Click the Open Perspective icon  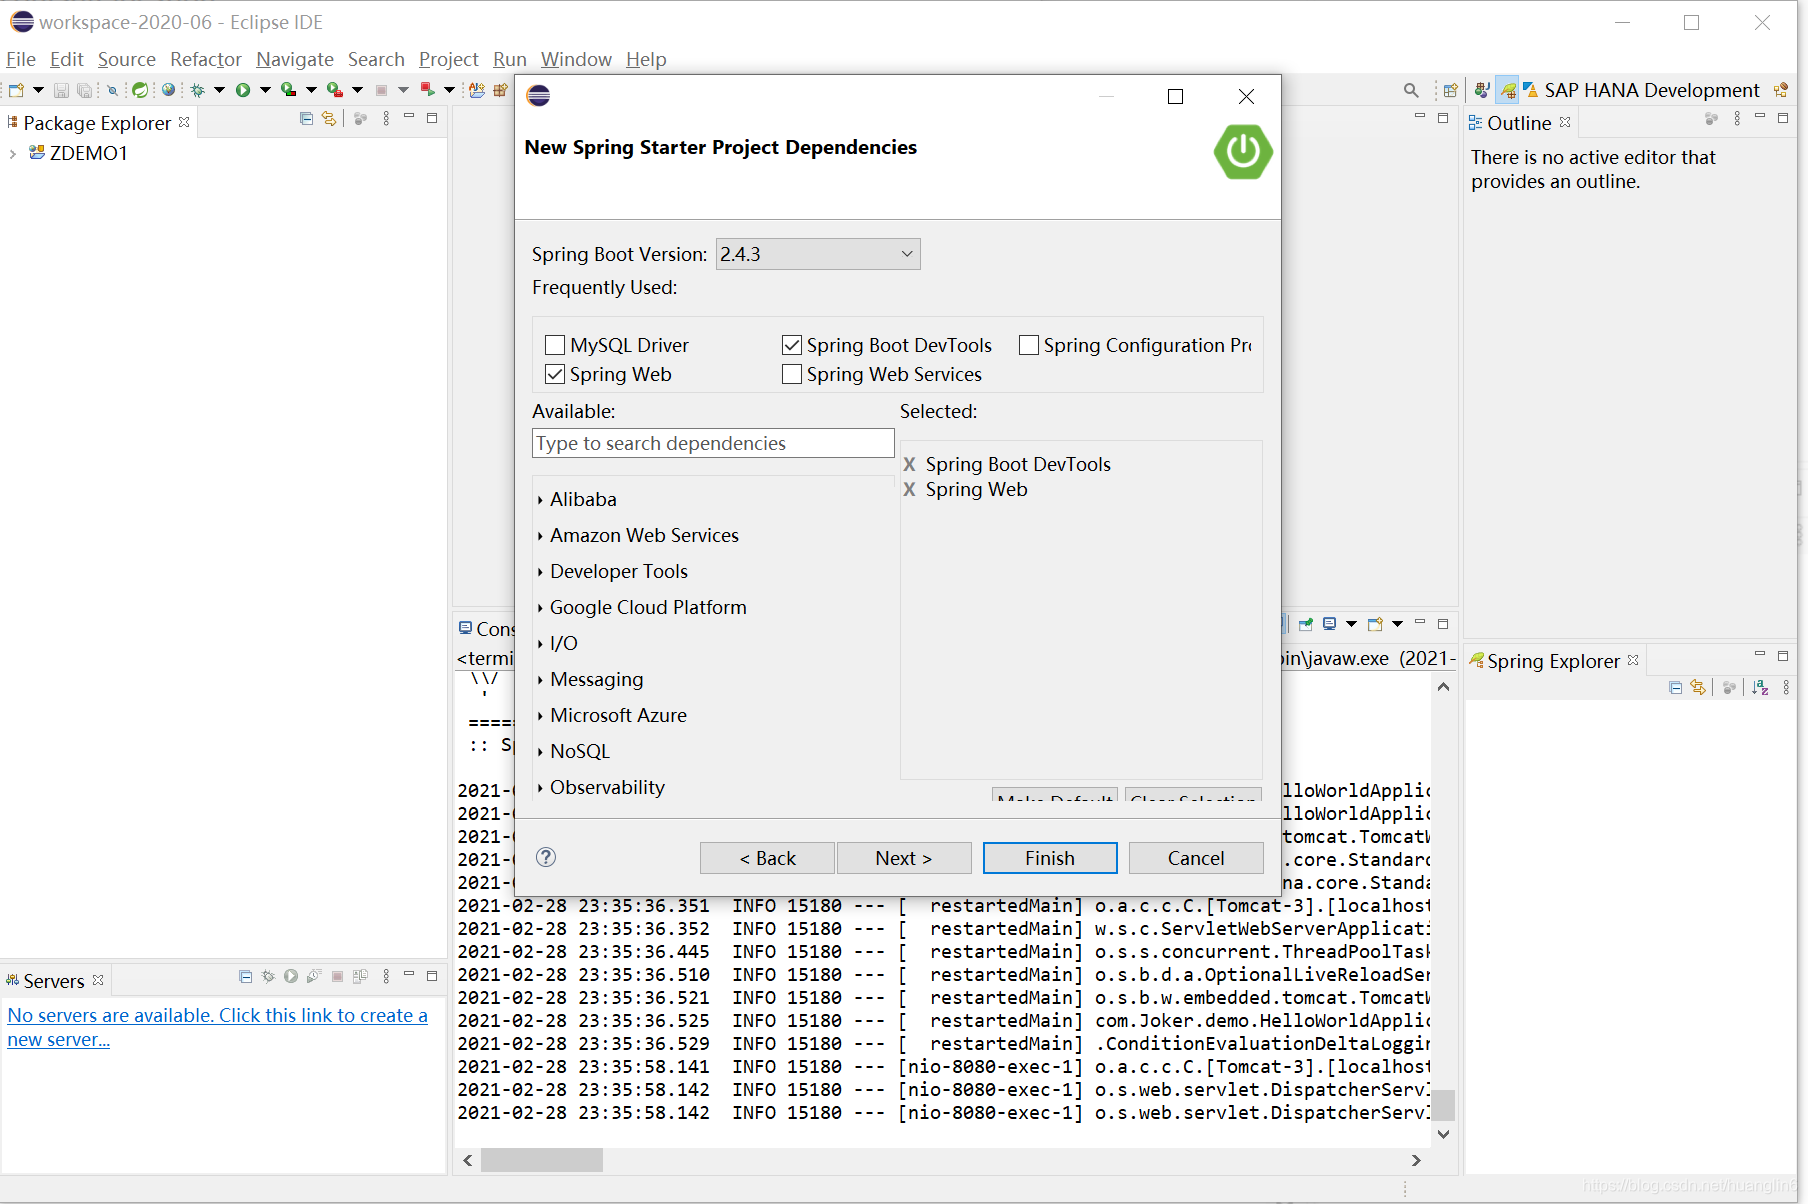[1451, 90]
